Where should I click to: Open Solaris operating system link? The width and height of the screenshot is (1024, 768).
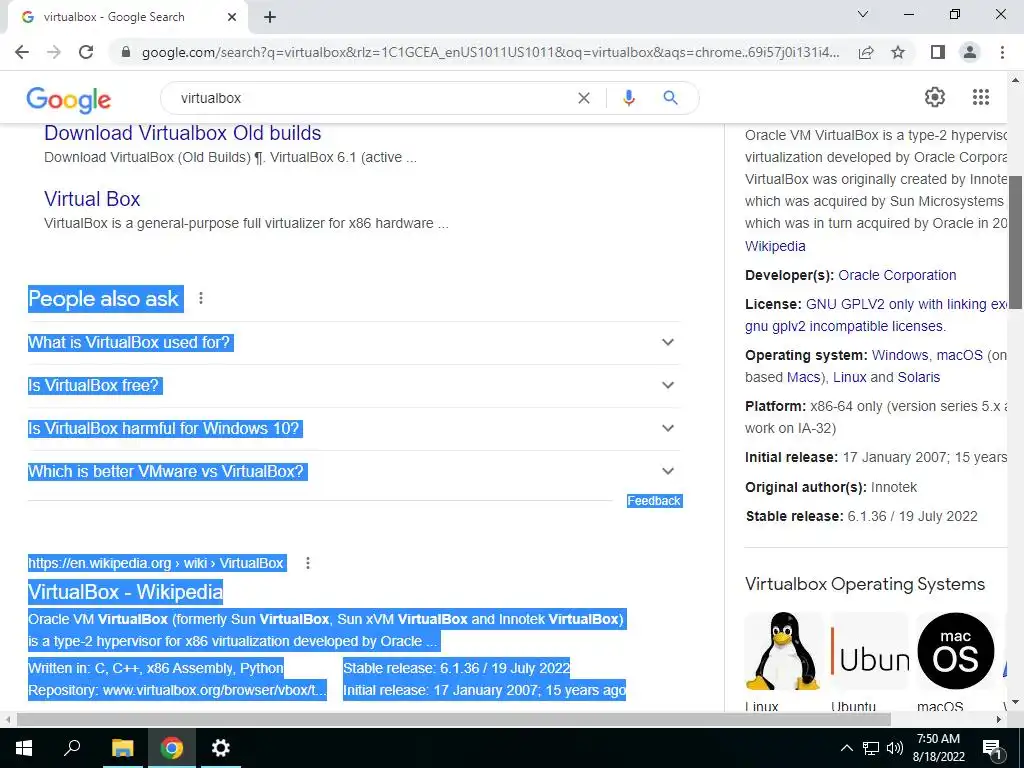(x=919, y=377)
